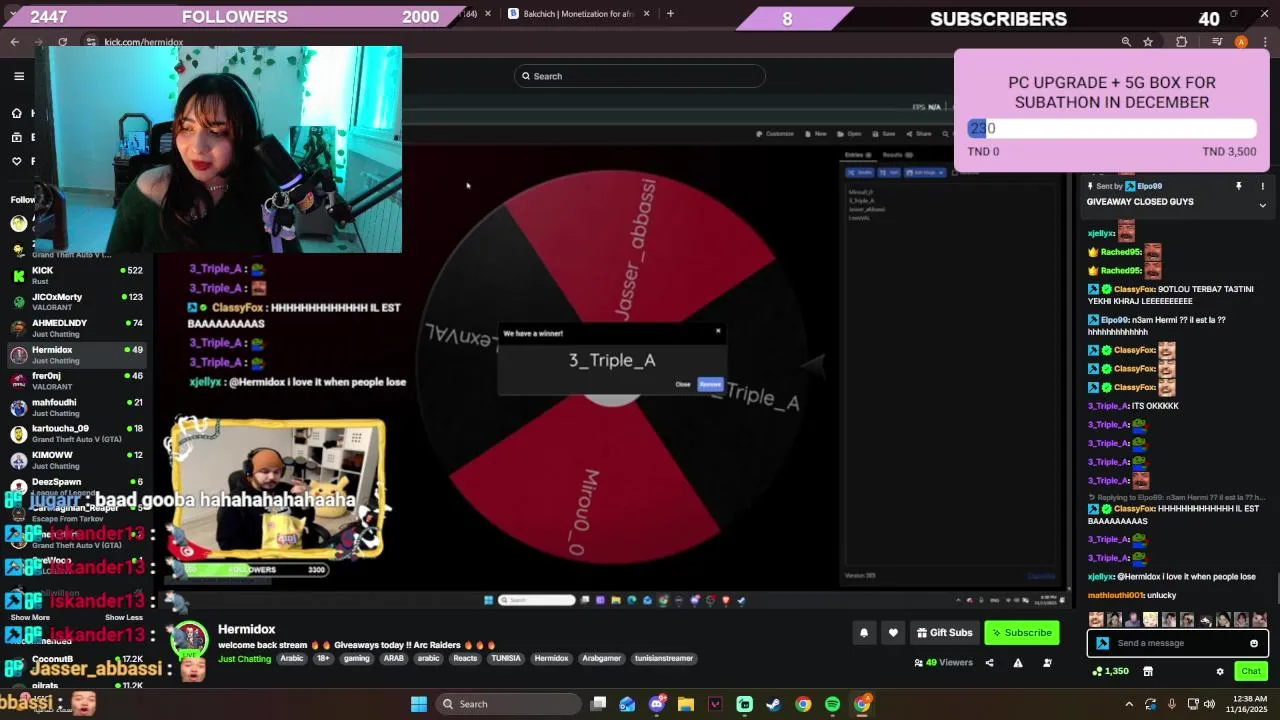Click the pin icon on pinned message

click(1238, 186)
